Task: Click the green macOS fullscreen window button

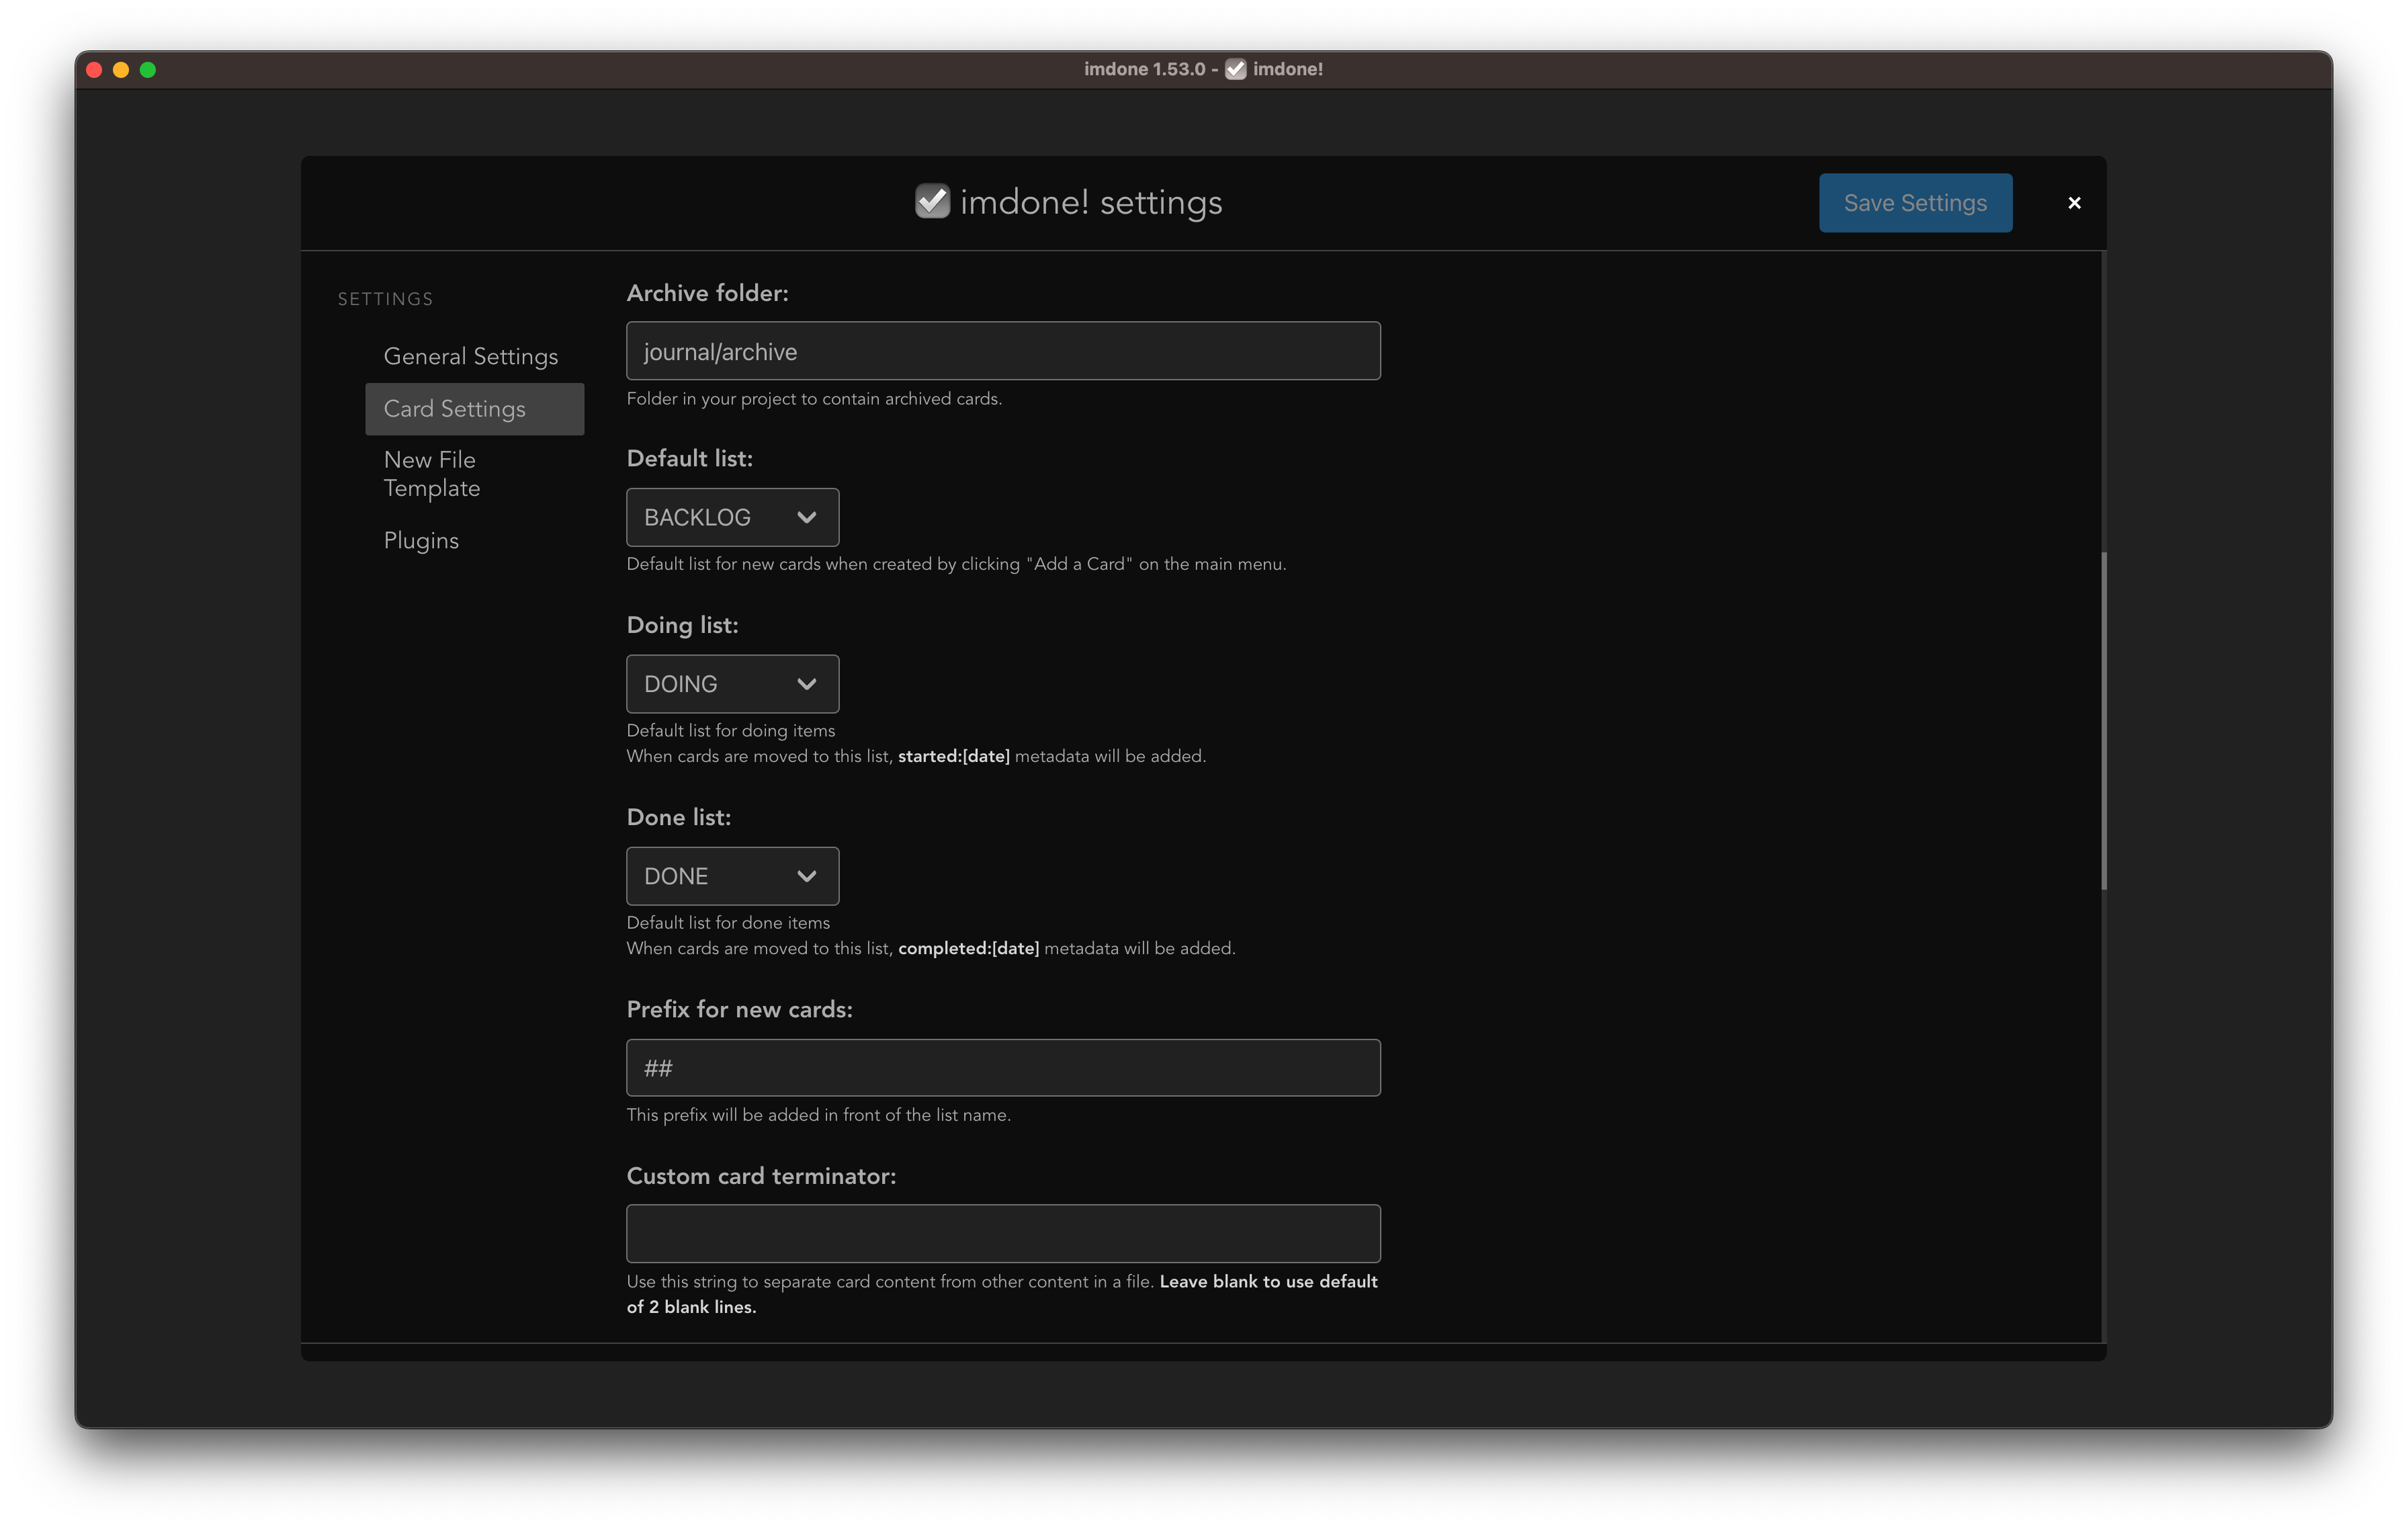Action: (148, 70)
